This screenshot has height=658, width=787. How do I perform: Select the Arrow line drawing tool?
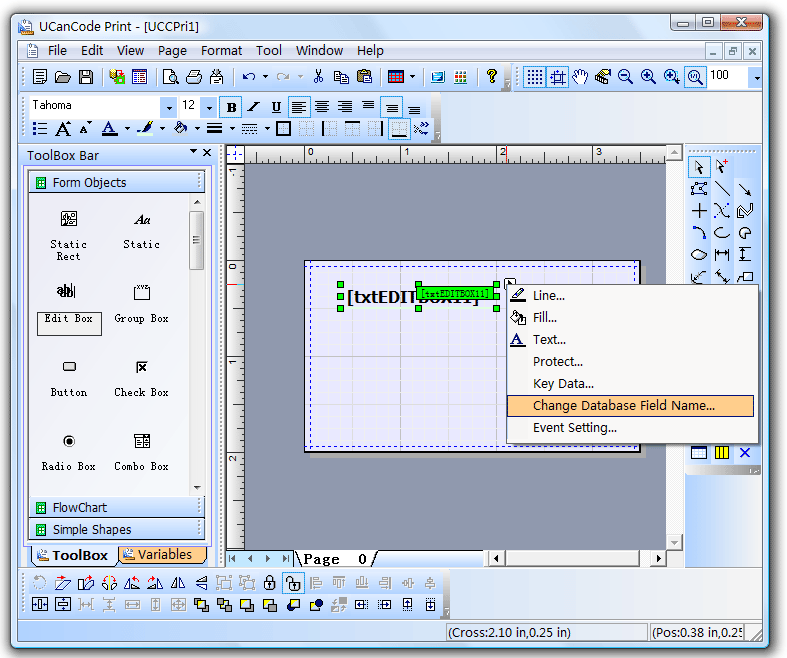tap(745, 189)
